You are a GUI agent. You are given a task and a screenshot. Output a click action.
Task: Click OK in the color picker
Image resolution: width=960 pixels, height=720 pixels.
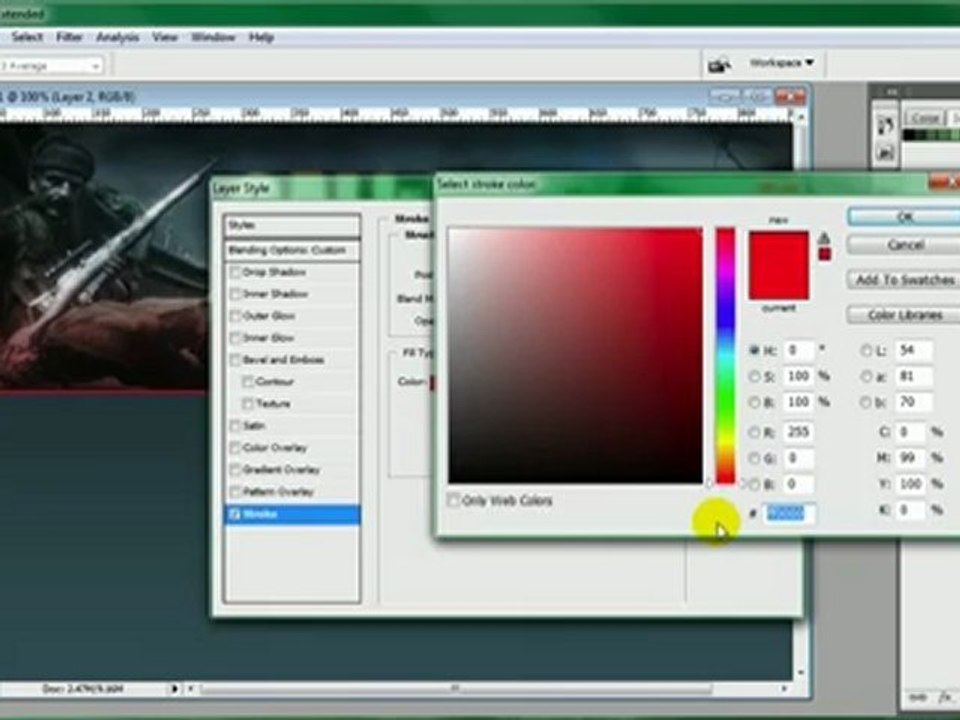pyautogui.click(x=905, y=217)
